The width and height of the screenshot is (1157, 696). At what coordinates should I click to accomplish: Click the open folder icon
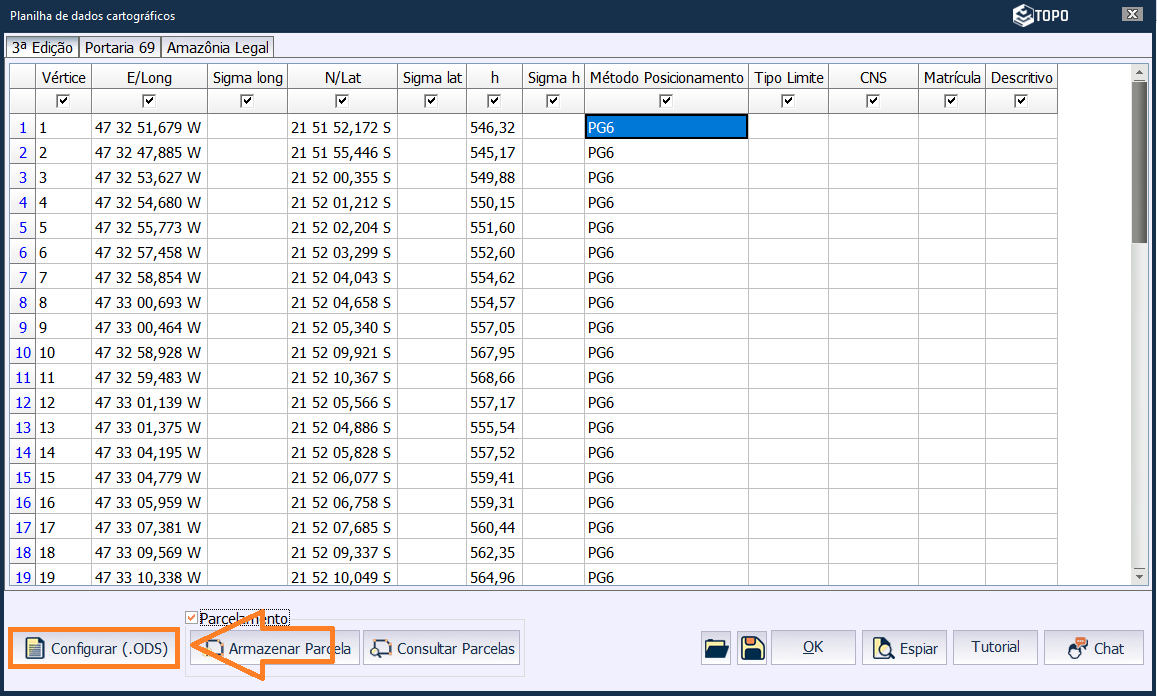[716, 648]
